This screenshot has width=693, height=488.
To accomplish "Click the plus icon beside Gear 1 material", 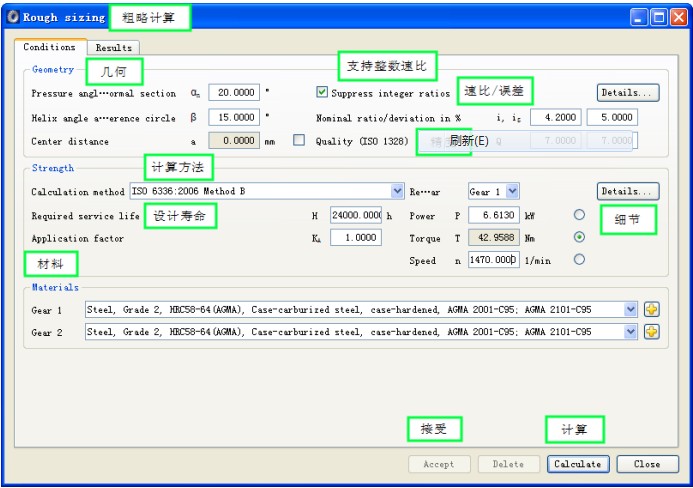I will pos(652,310).
